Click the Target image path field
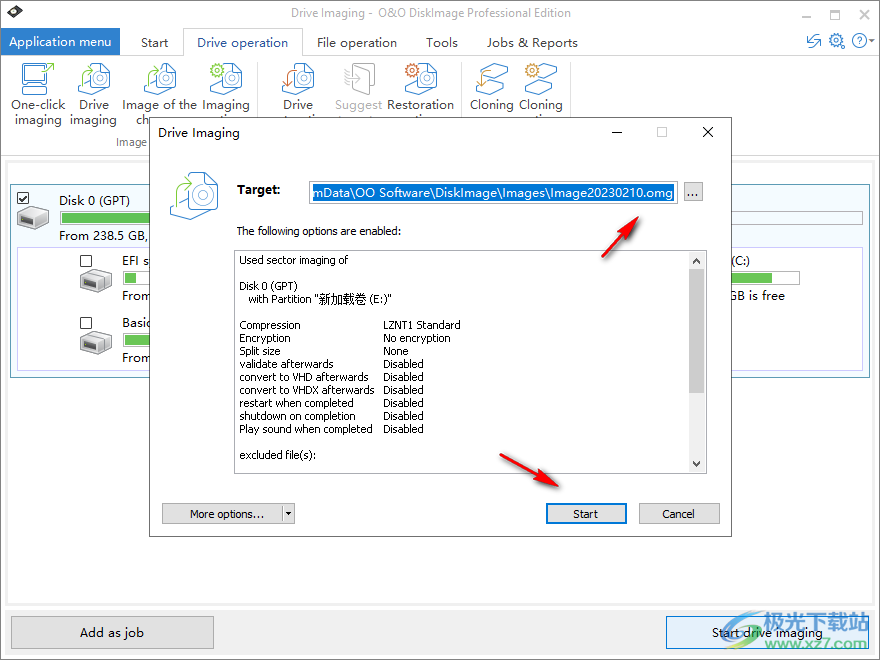The image size is (880, 660). pyautogui.click(x=493, y=192)
